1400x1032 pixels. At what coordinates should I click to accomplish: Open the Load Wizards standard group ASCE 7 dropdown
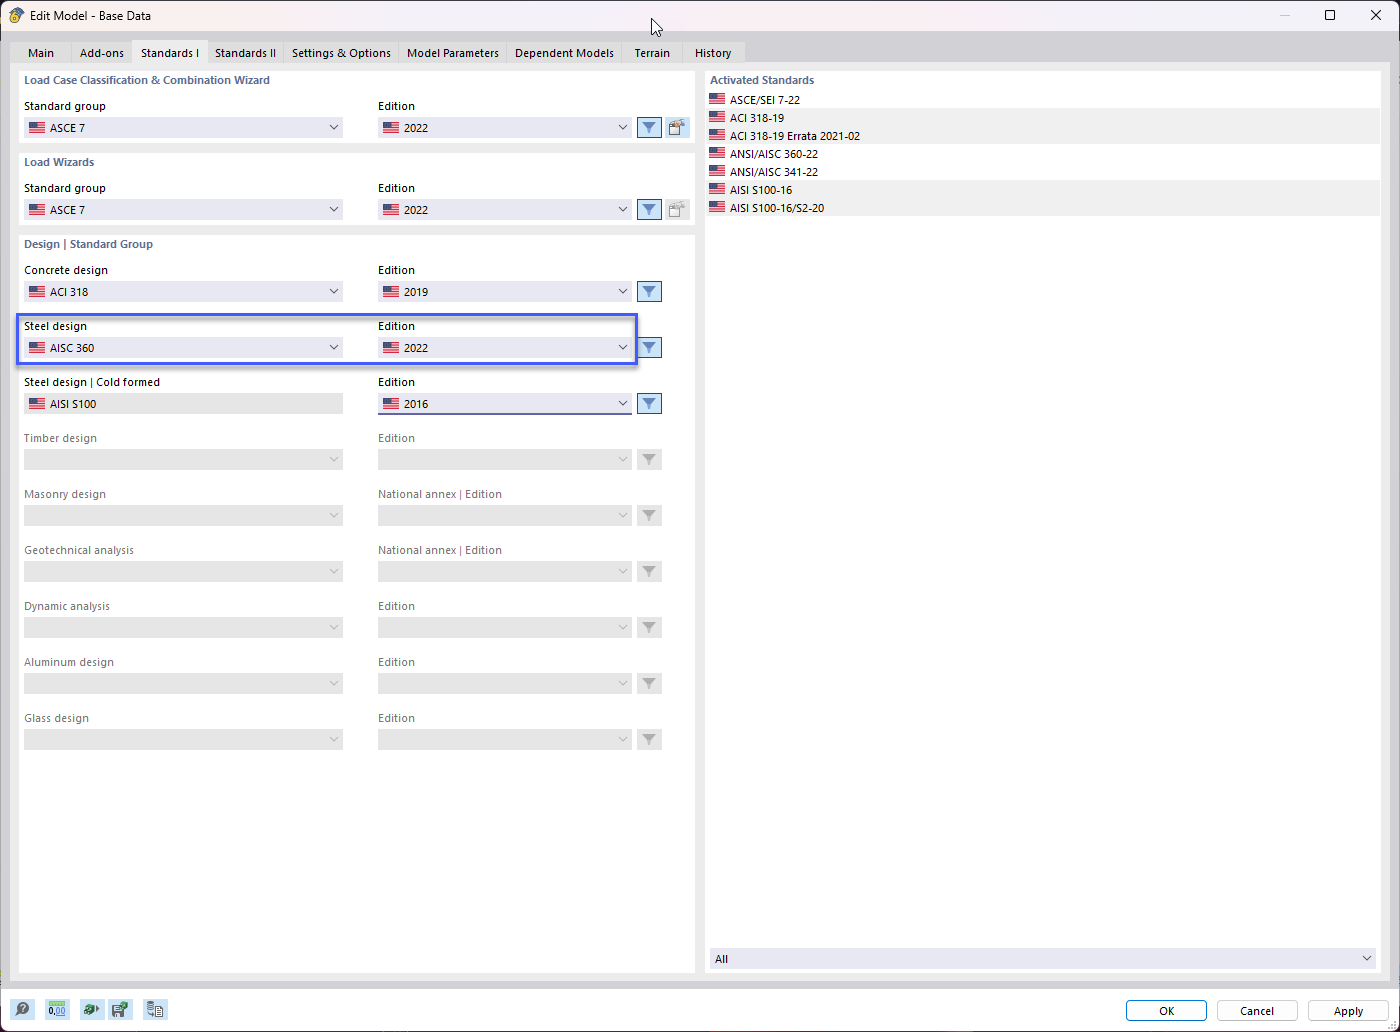(183, 210)
